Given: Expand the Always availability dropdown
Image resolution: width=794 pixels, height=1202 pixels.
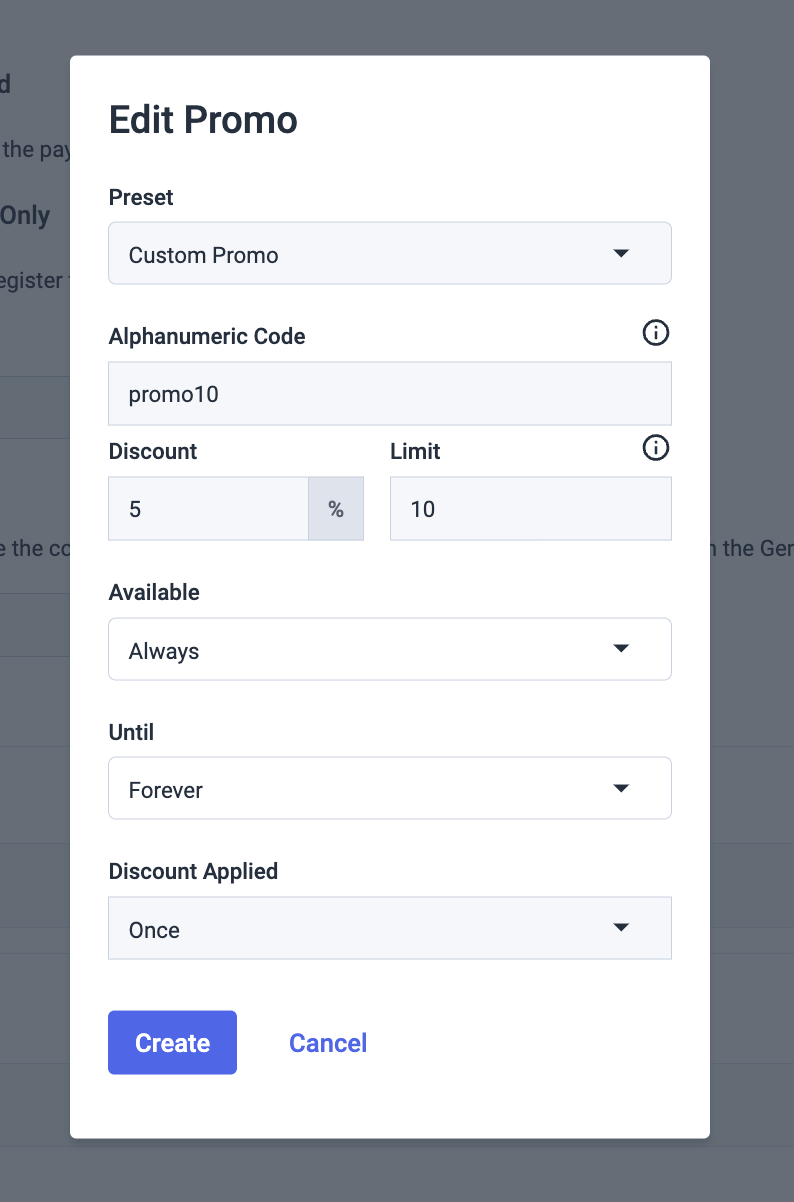Looking at the screenshot, I should 390,649.
